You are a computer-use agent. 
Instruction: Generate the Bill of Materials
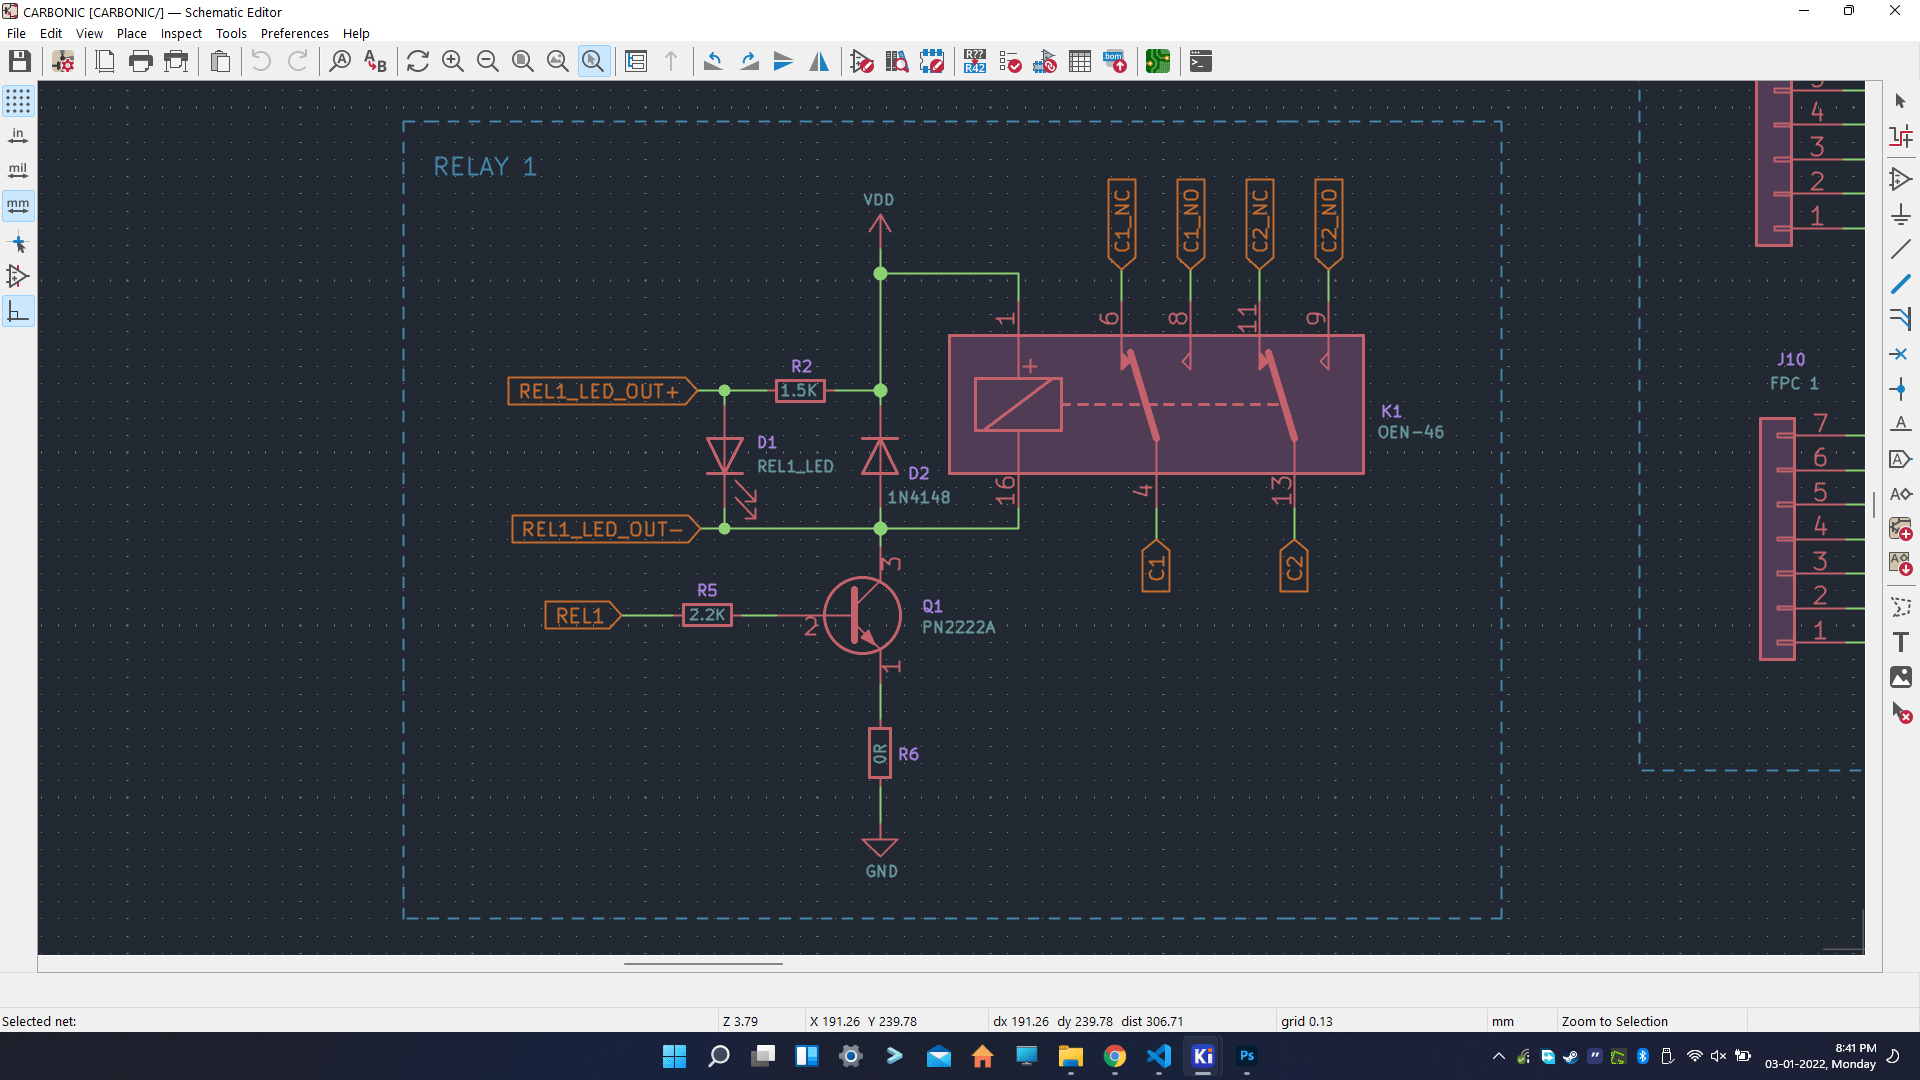point(1115,62)
